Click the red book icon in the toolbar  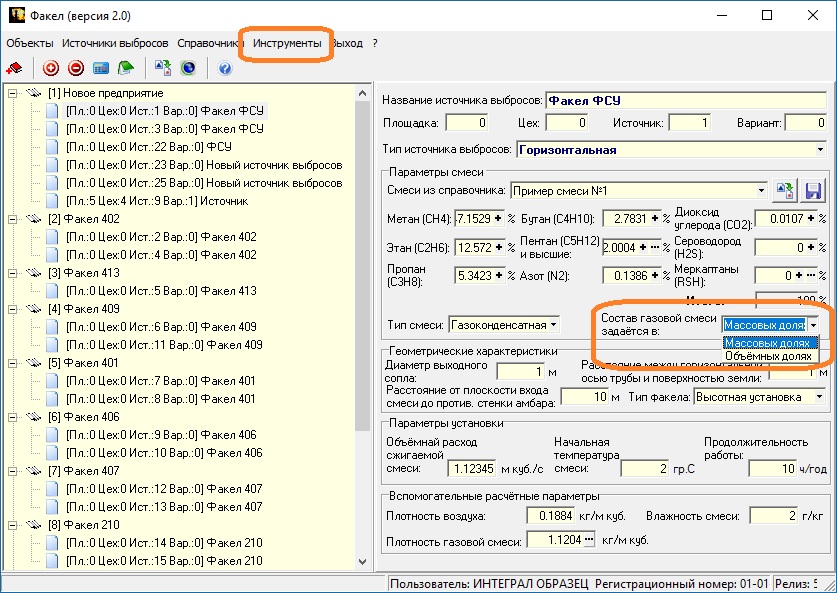pos(15,69)
